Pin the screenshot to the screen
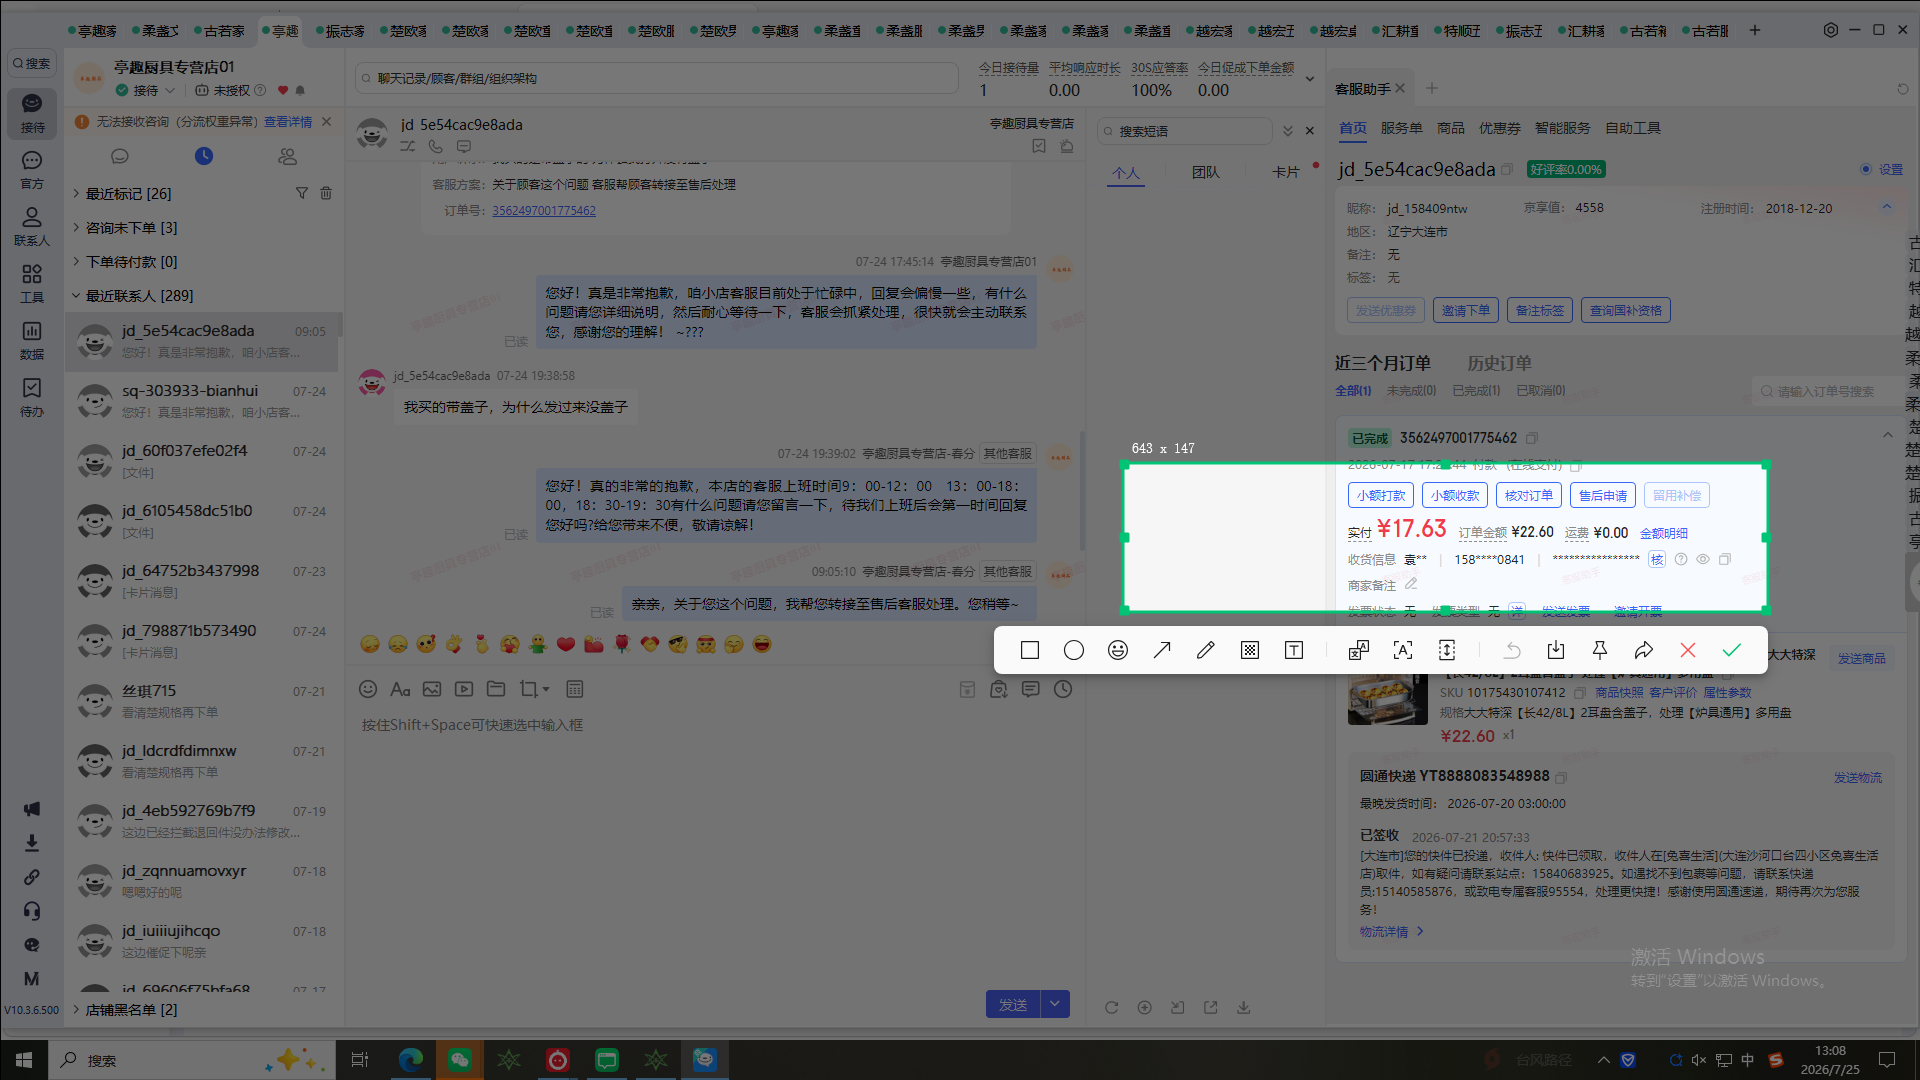Viewport: 1920px width, 1080px height. 1600,651
